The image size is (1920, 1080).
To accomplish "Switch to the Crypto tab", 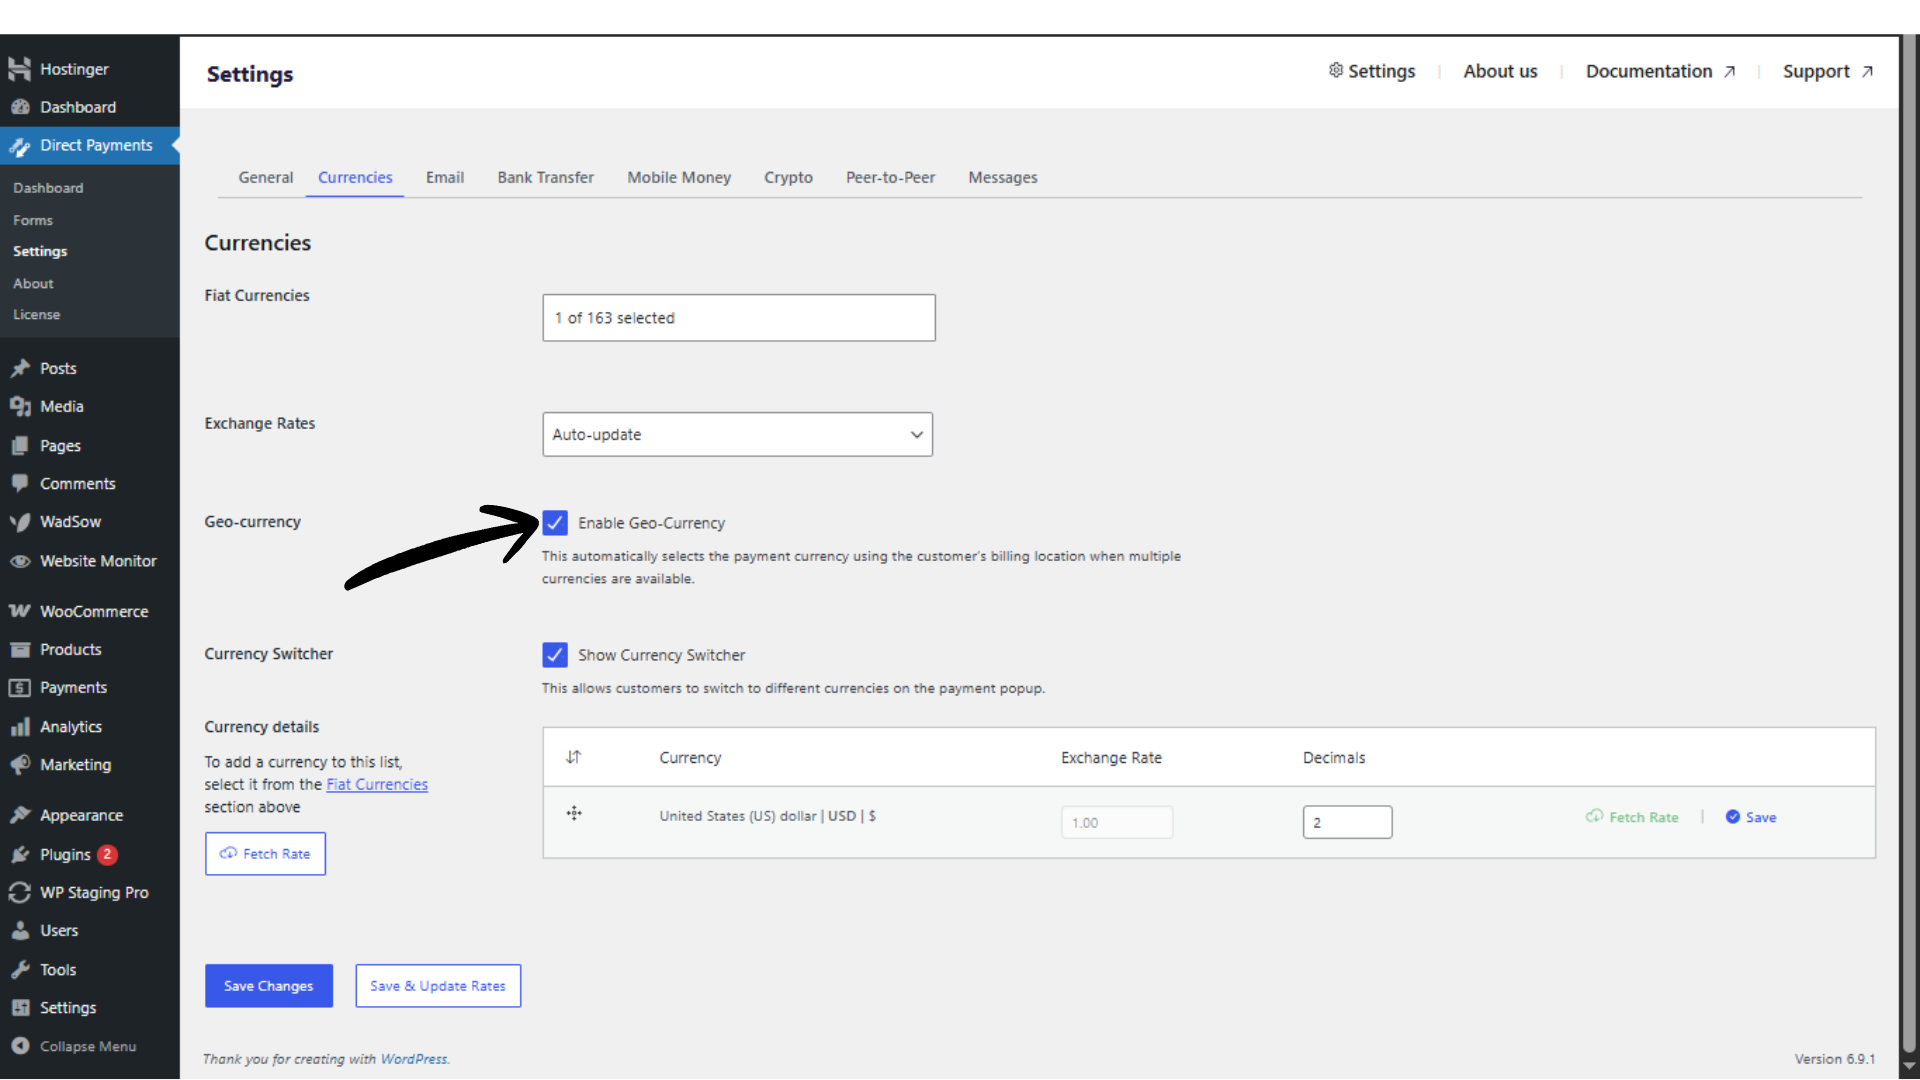I will click(788, 177).
